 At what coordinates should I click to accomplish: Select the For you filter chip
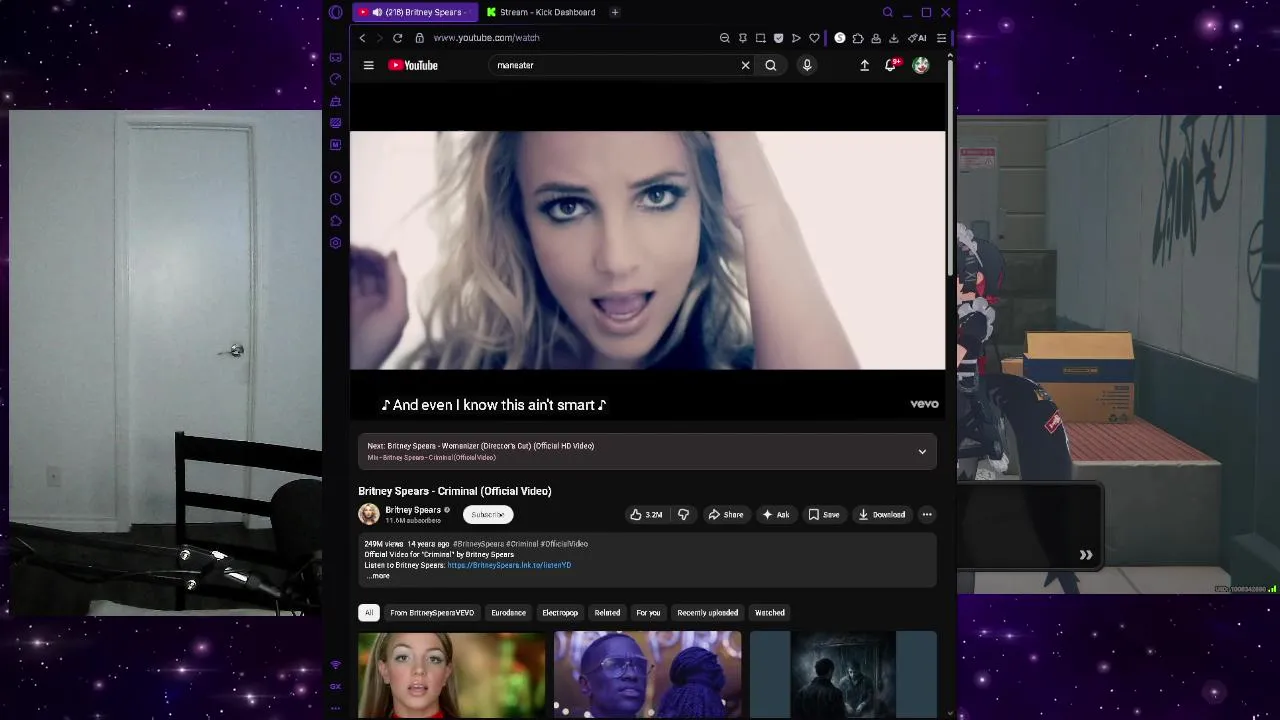point(648,613)
